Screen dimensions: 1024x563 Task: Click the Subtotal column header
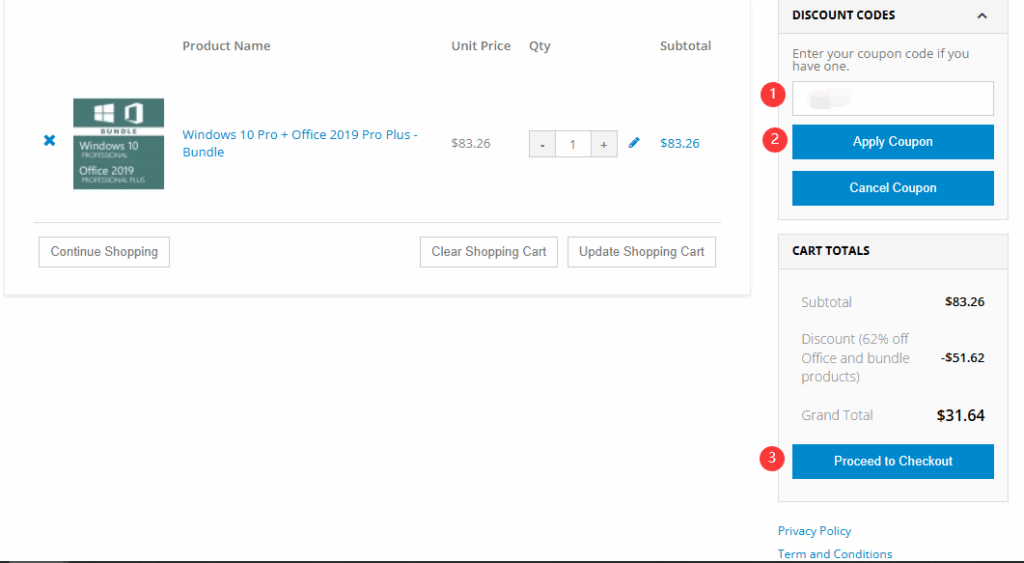[685, 46]
